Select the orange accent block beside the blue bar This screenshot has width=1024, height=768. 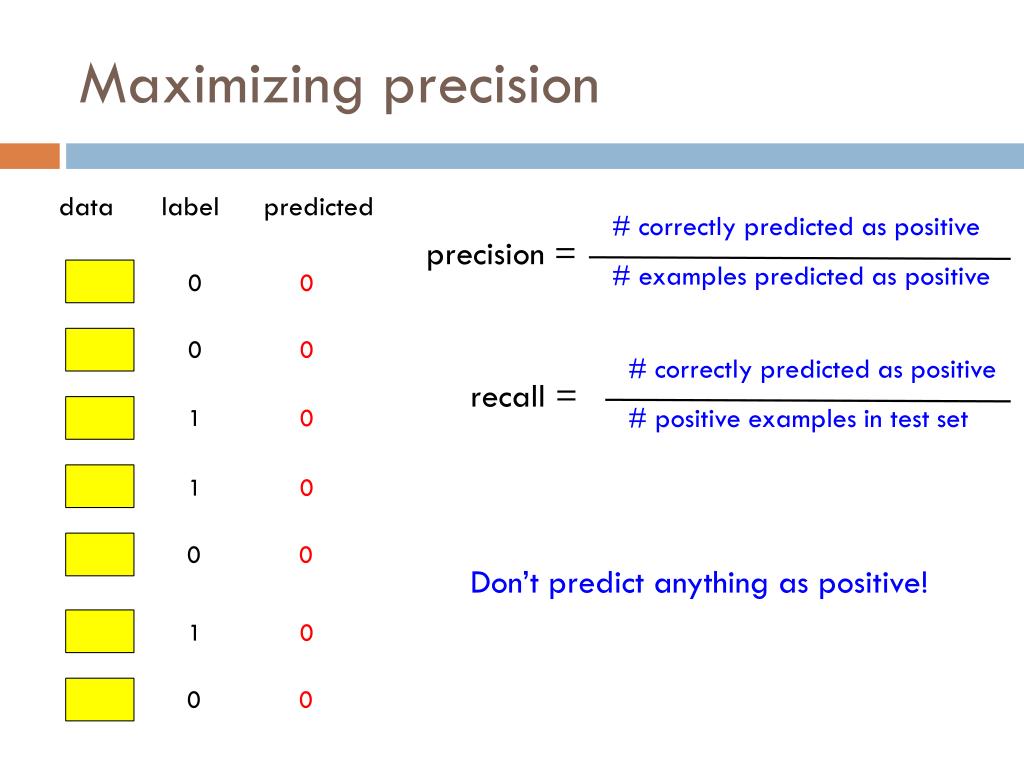point(29,156)
